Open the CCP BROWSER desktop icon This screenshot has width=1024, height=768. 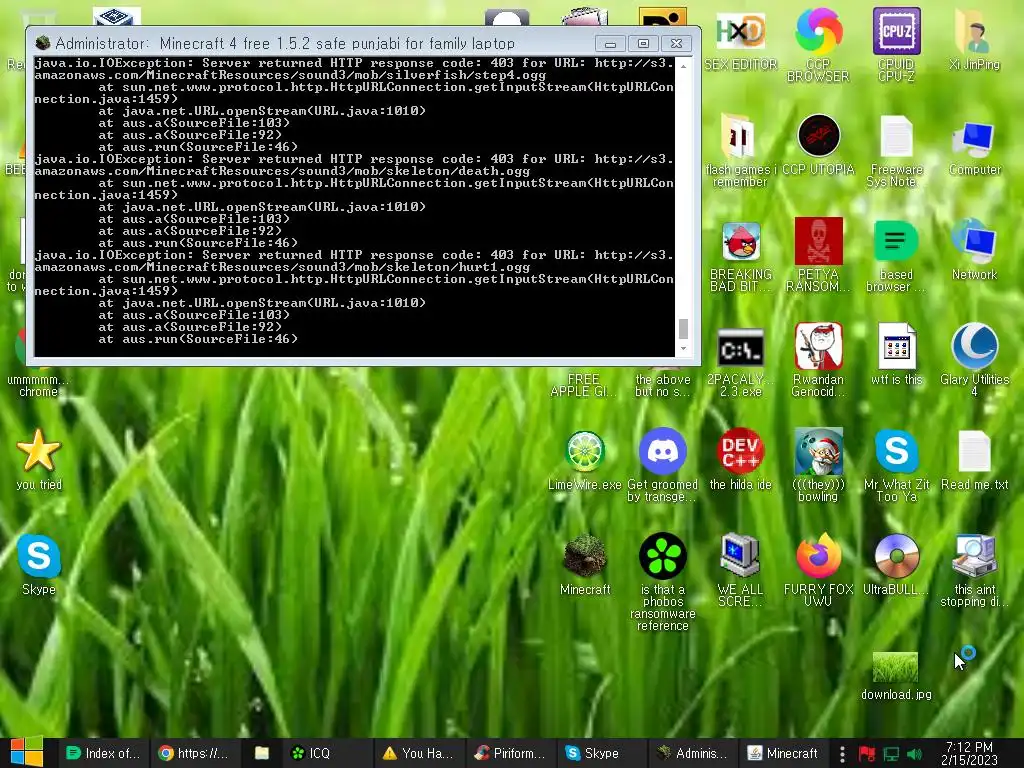(x=818, y=31)
